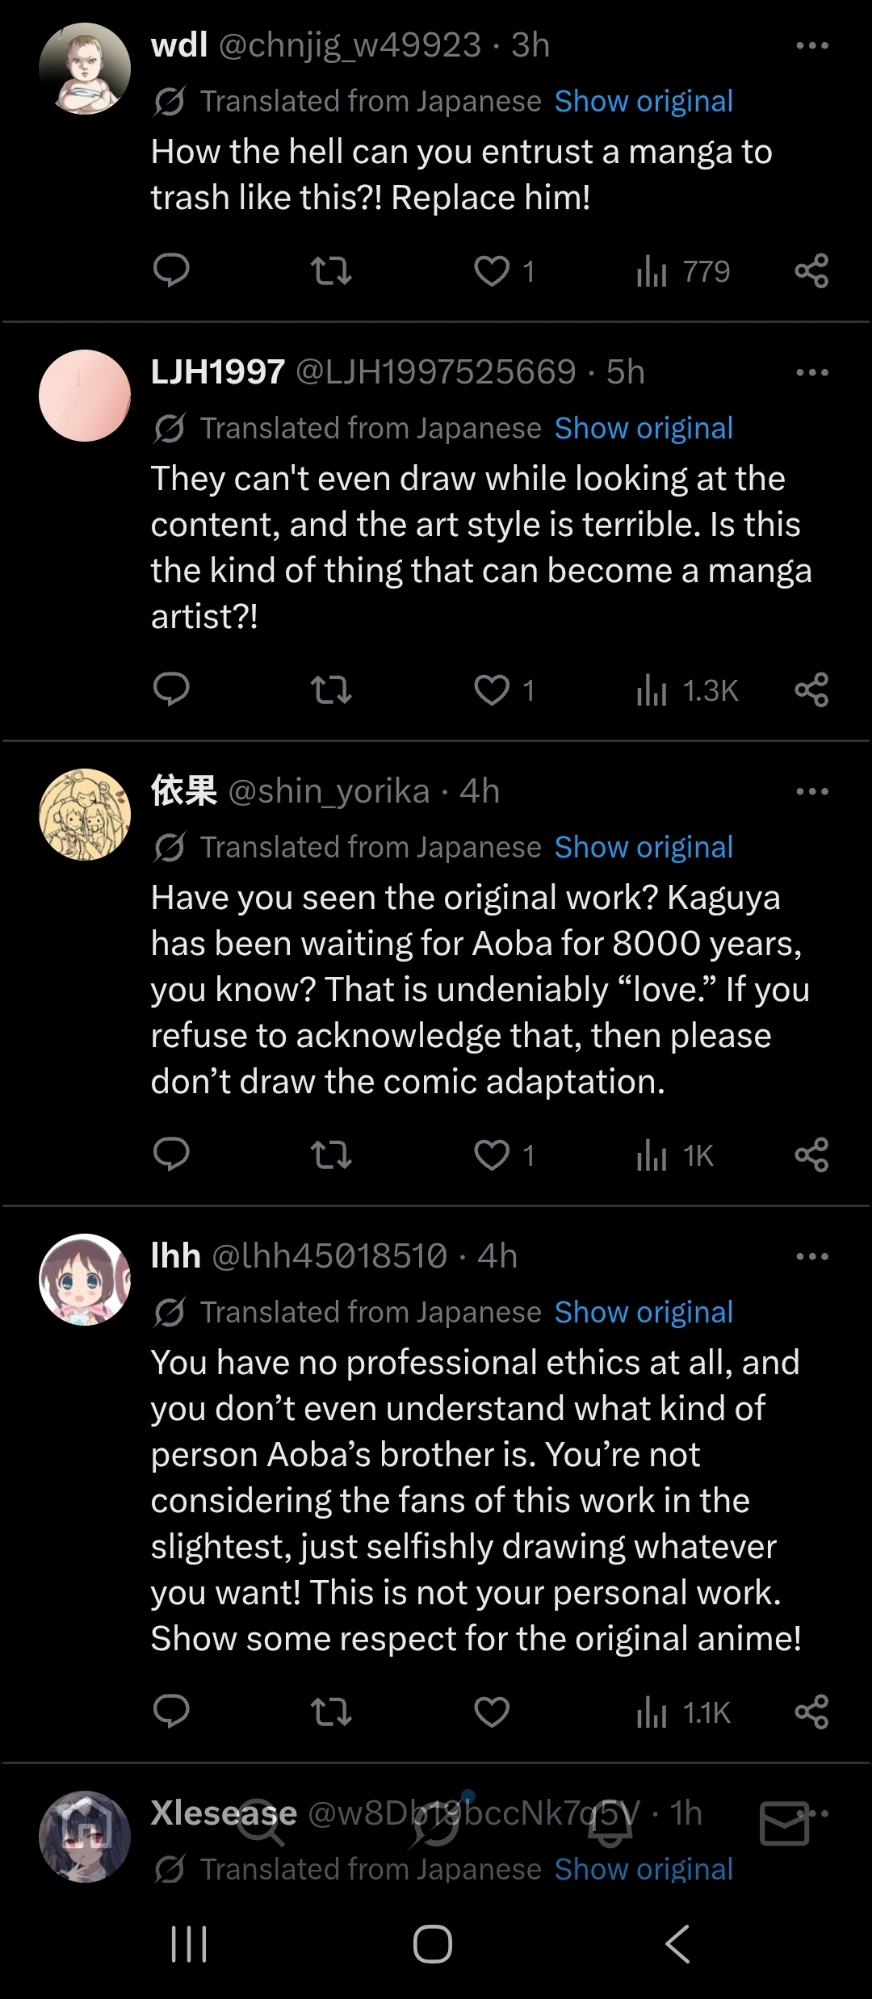Open LJH1997's pink profile avatar
Image resolution: width=872 pixels, height=1999 pixels.
(85, 396)
